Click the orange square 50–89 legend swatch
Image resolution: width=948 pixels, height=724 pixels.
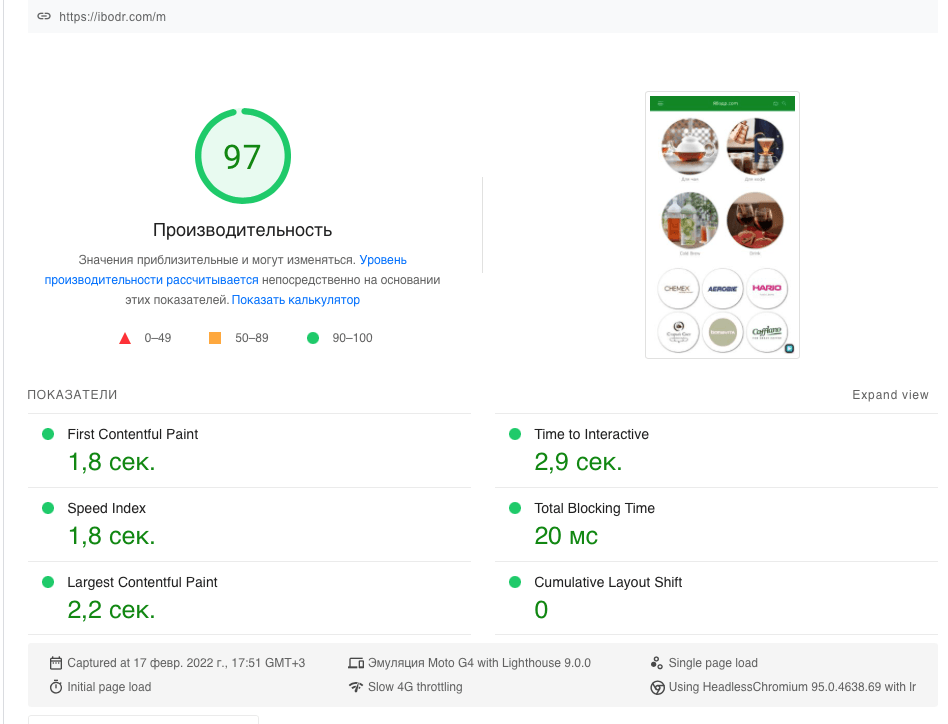click(215, 338)
